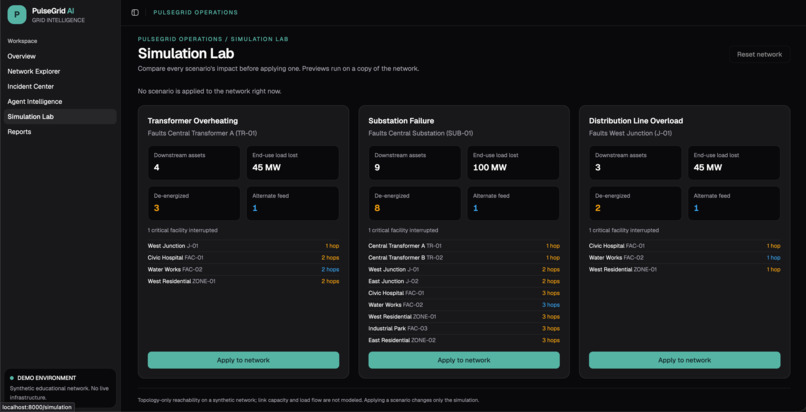Click Water Works FAC-02 row in Substation Failure

pyautogui.click(x=464, y=305)
